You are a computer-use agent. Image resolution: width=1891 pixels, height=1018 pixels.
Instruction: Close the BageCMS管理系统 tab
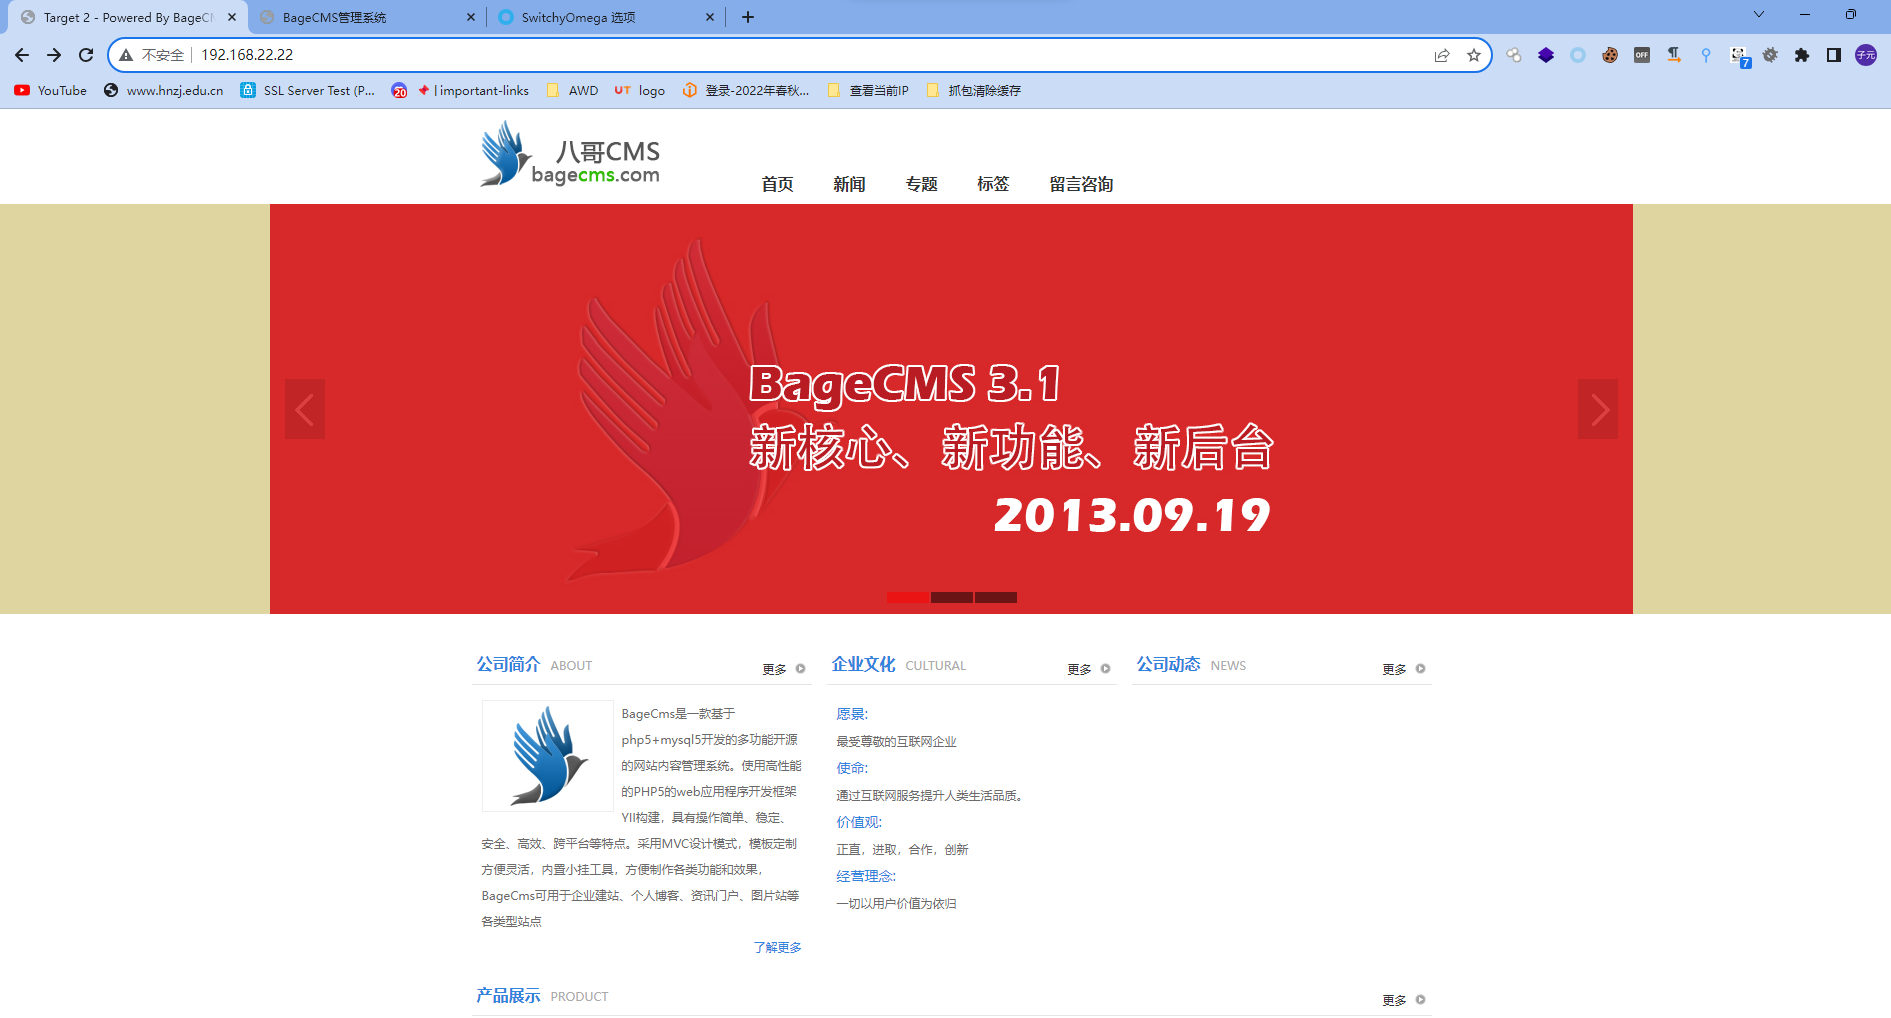[471, 17]
